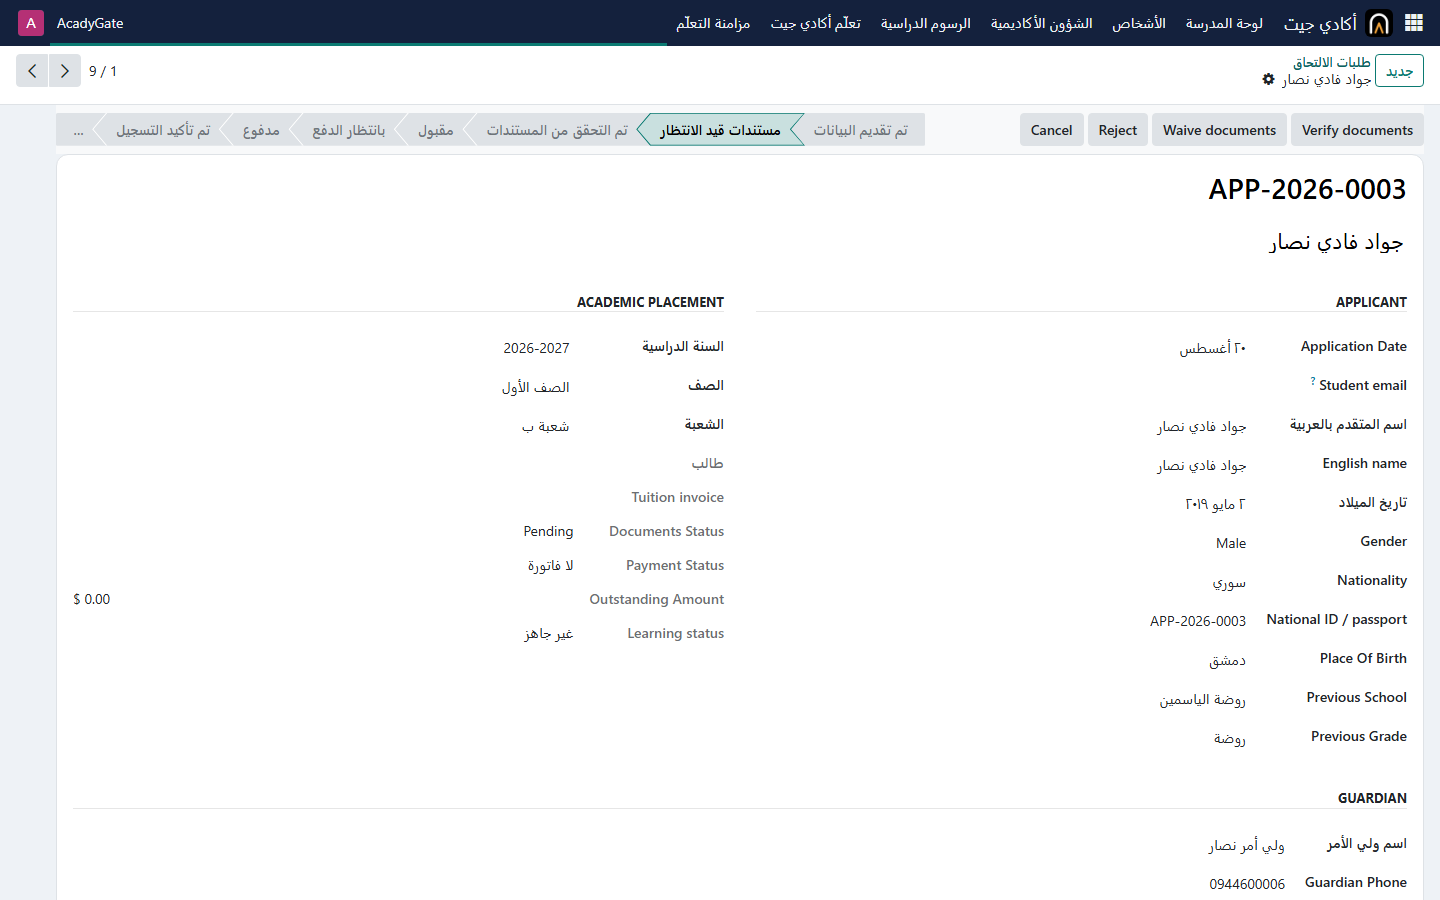Select تم تقديم البيانات stage
This screenshot has width=1440, height=900.
tap(860, 130)
